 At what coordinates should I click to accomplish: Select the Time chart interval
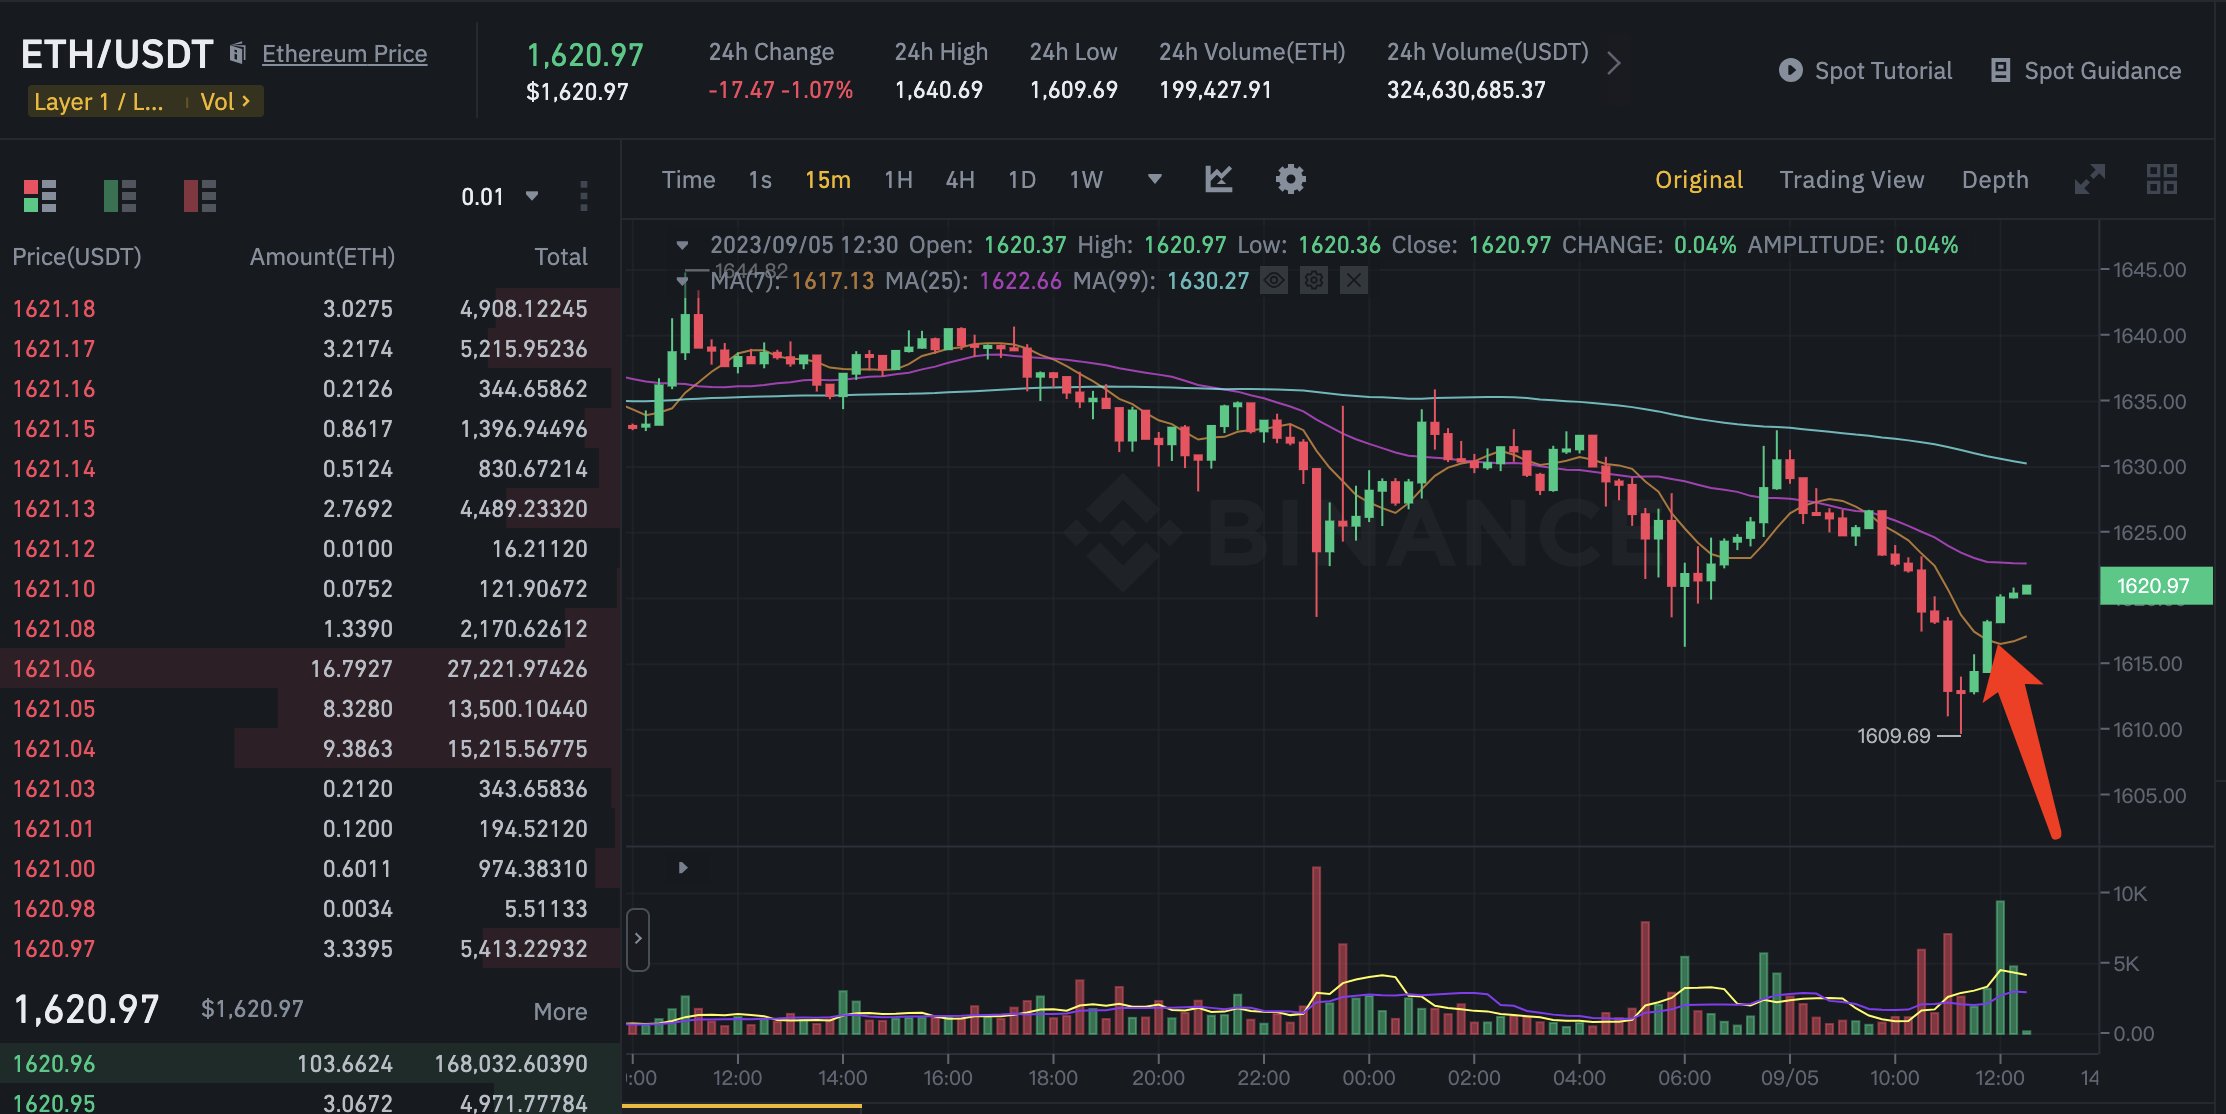[x=688, y=180]
